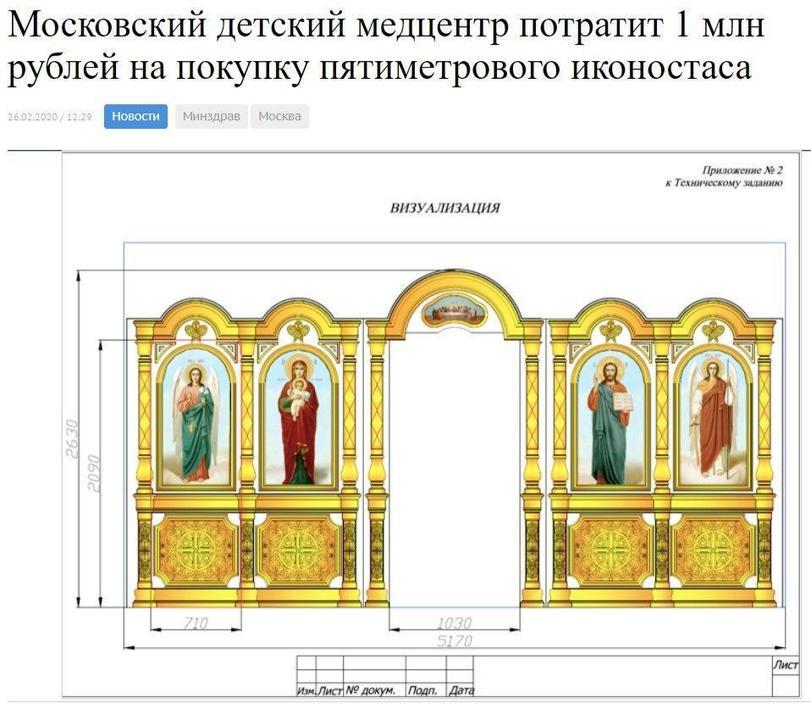Screen dimensions: 811x709
Task: Click the Лист cell at the drawing's right edge
Action: 786,665
